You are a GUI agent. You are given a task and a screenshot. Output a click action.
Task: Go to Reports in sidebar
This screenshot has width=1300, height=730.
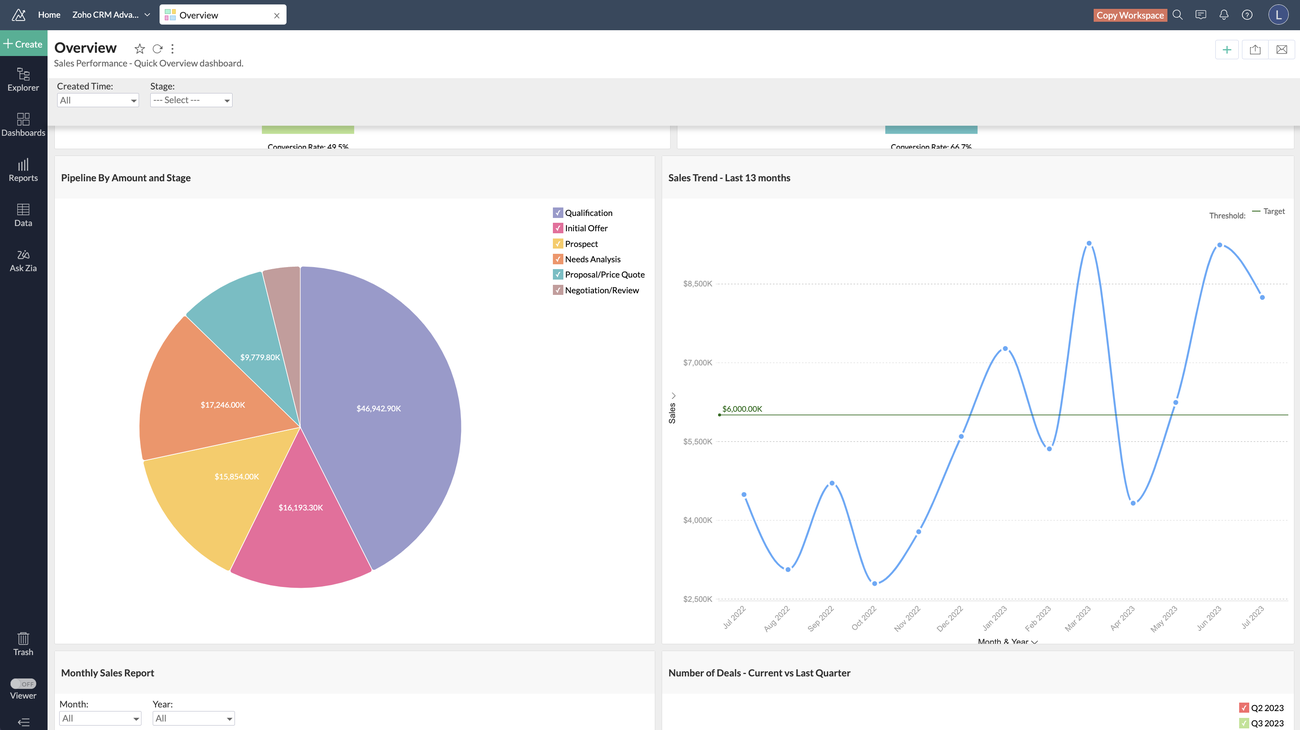(23, 169)
